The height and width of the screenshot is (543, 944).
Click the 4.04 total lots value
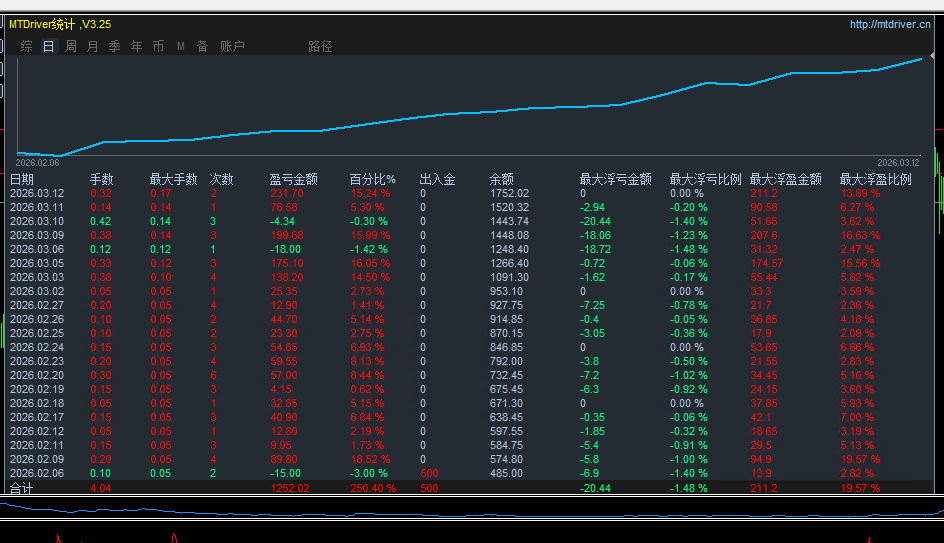click(101, 488)
